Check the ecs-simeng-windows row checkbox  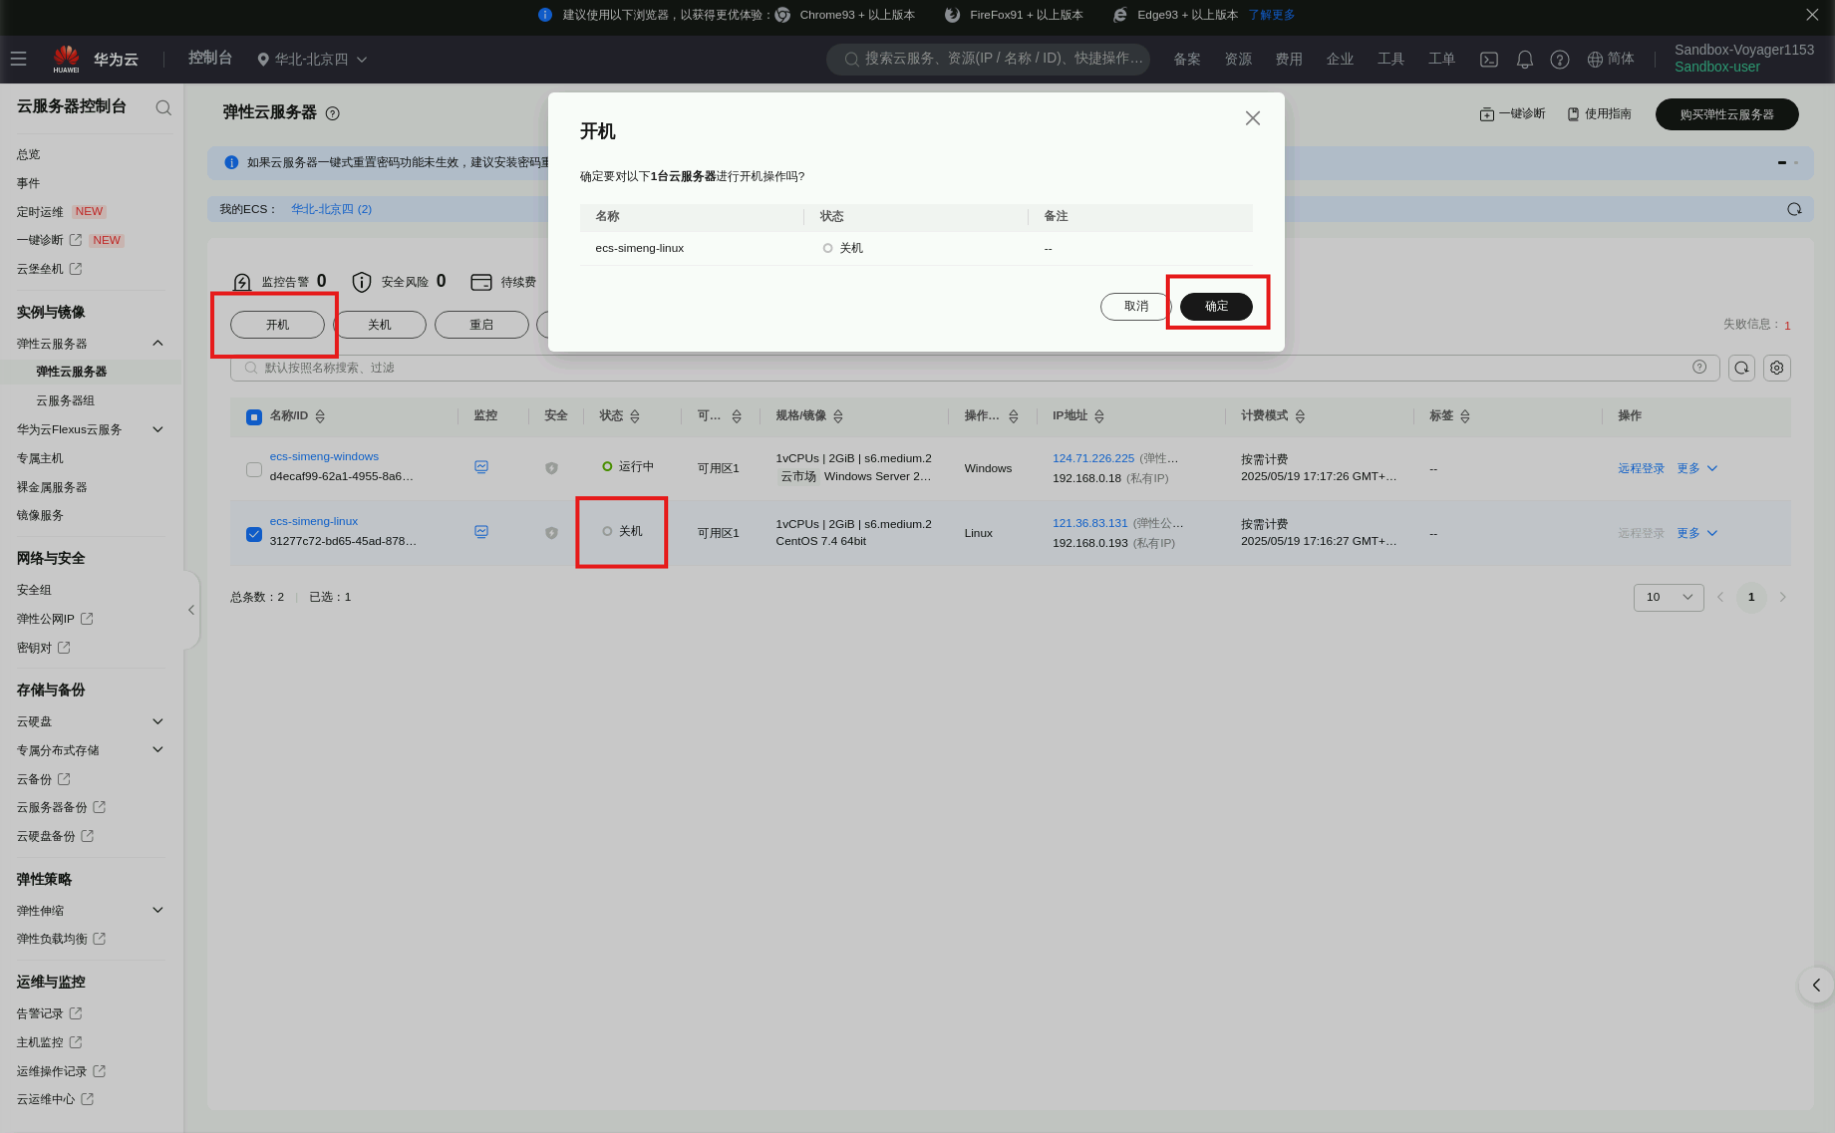254,469
